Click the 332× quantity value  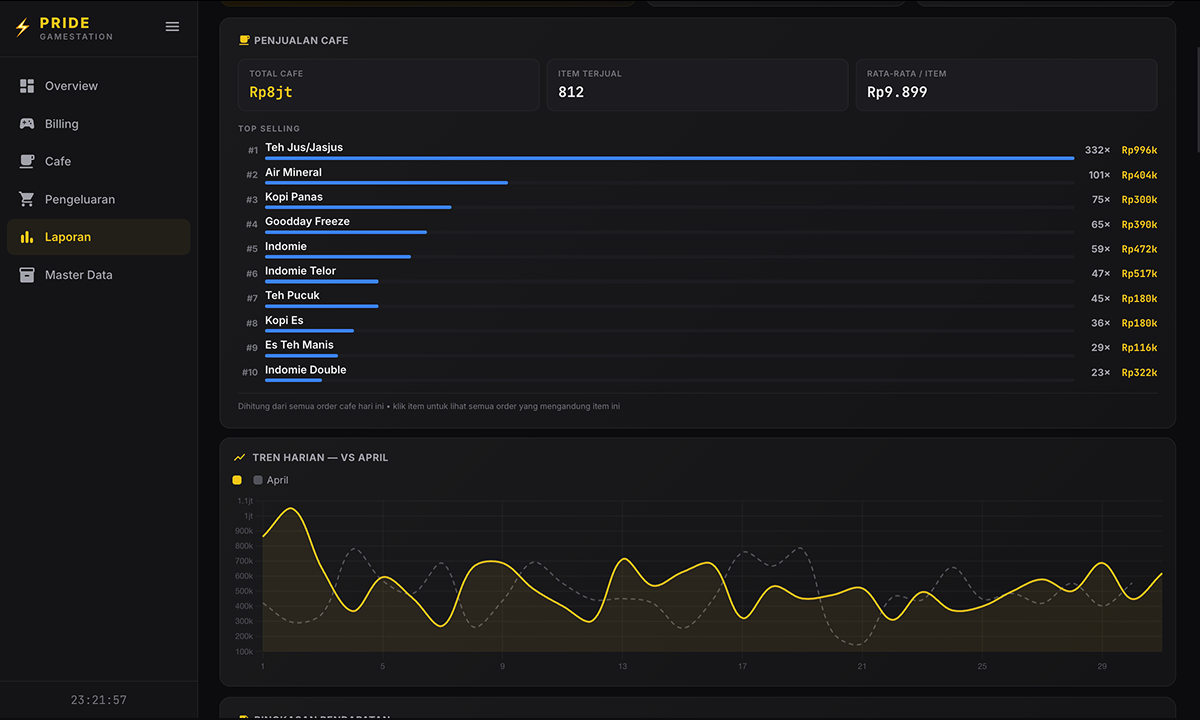pos(1097,150)
